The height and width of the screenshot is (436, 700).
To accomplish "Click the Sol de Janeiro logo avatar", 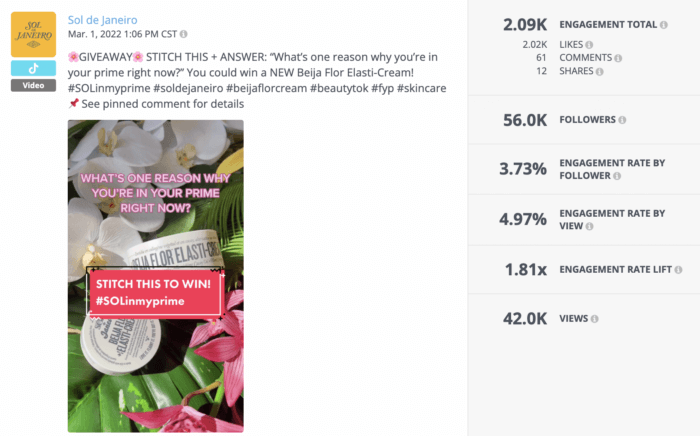I will tap(33, 34).
